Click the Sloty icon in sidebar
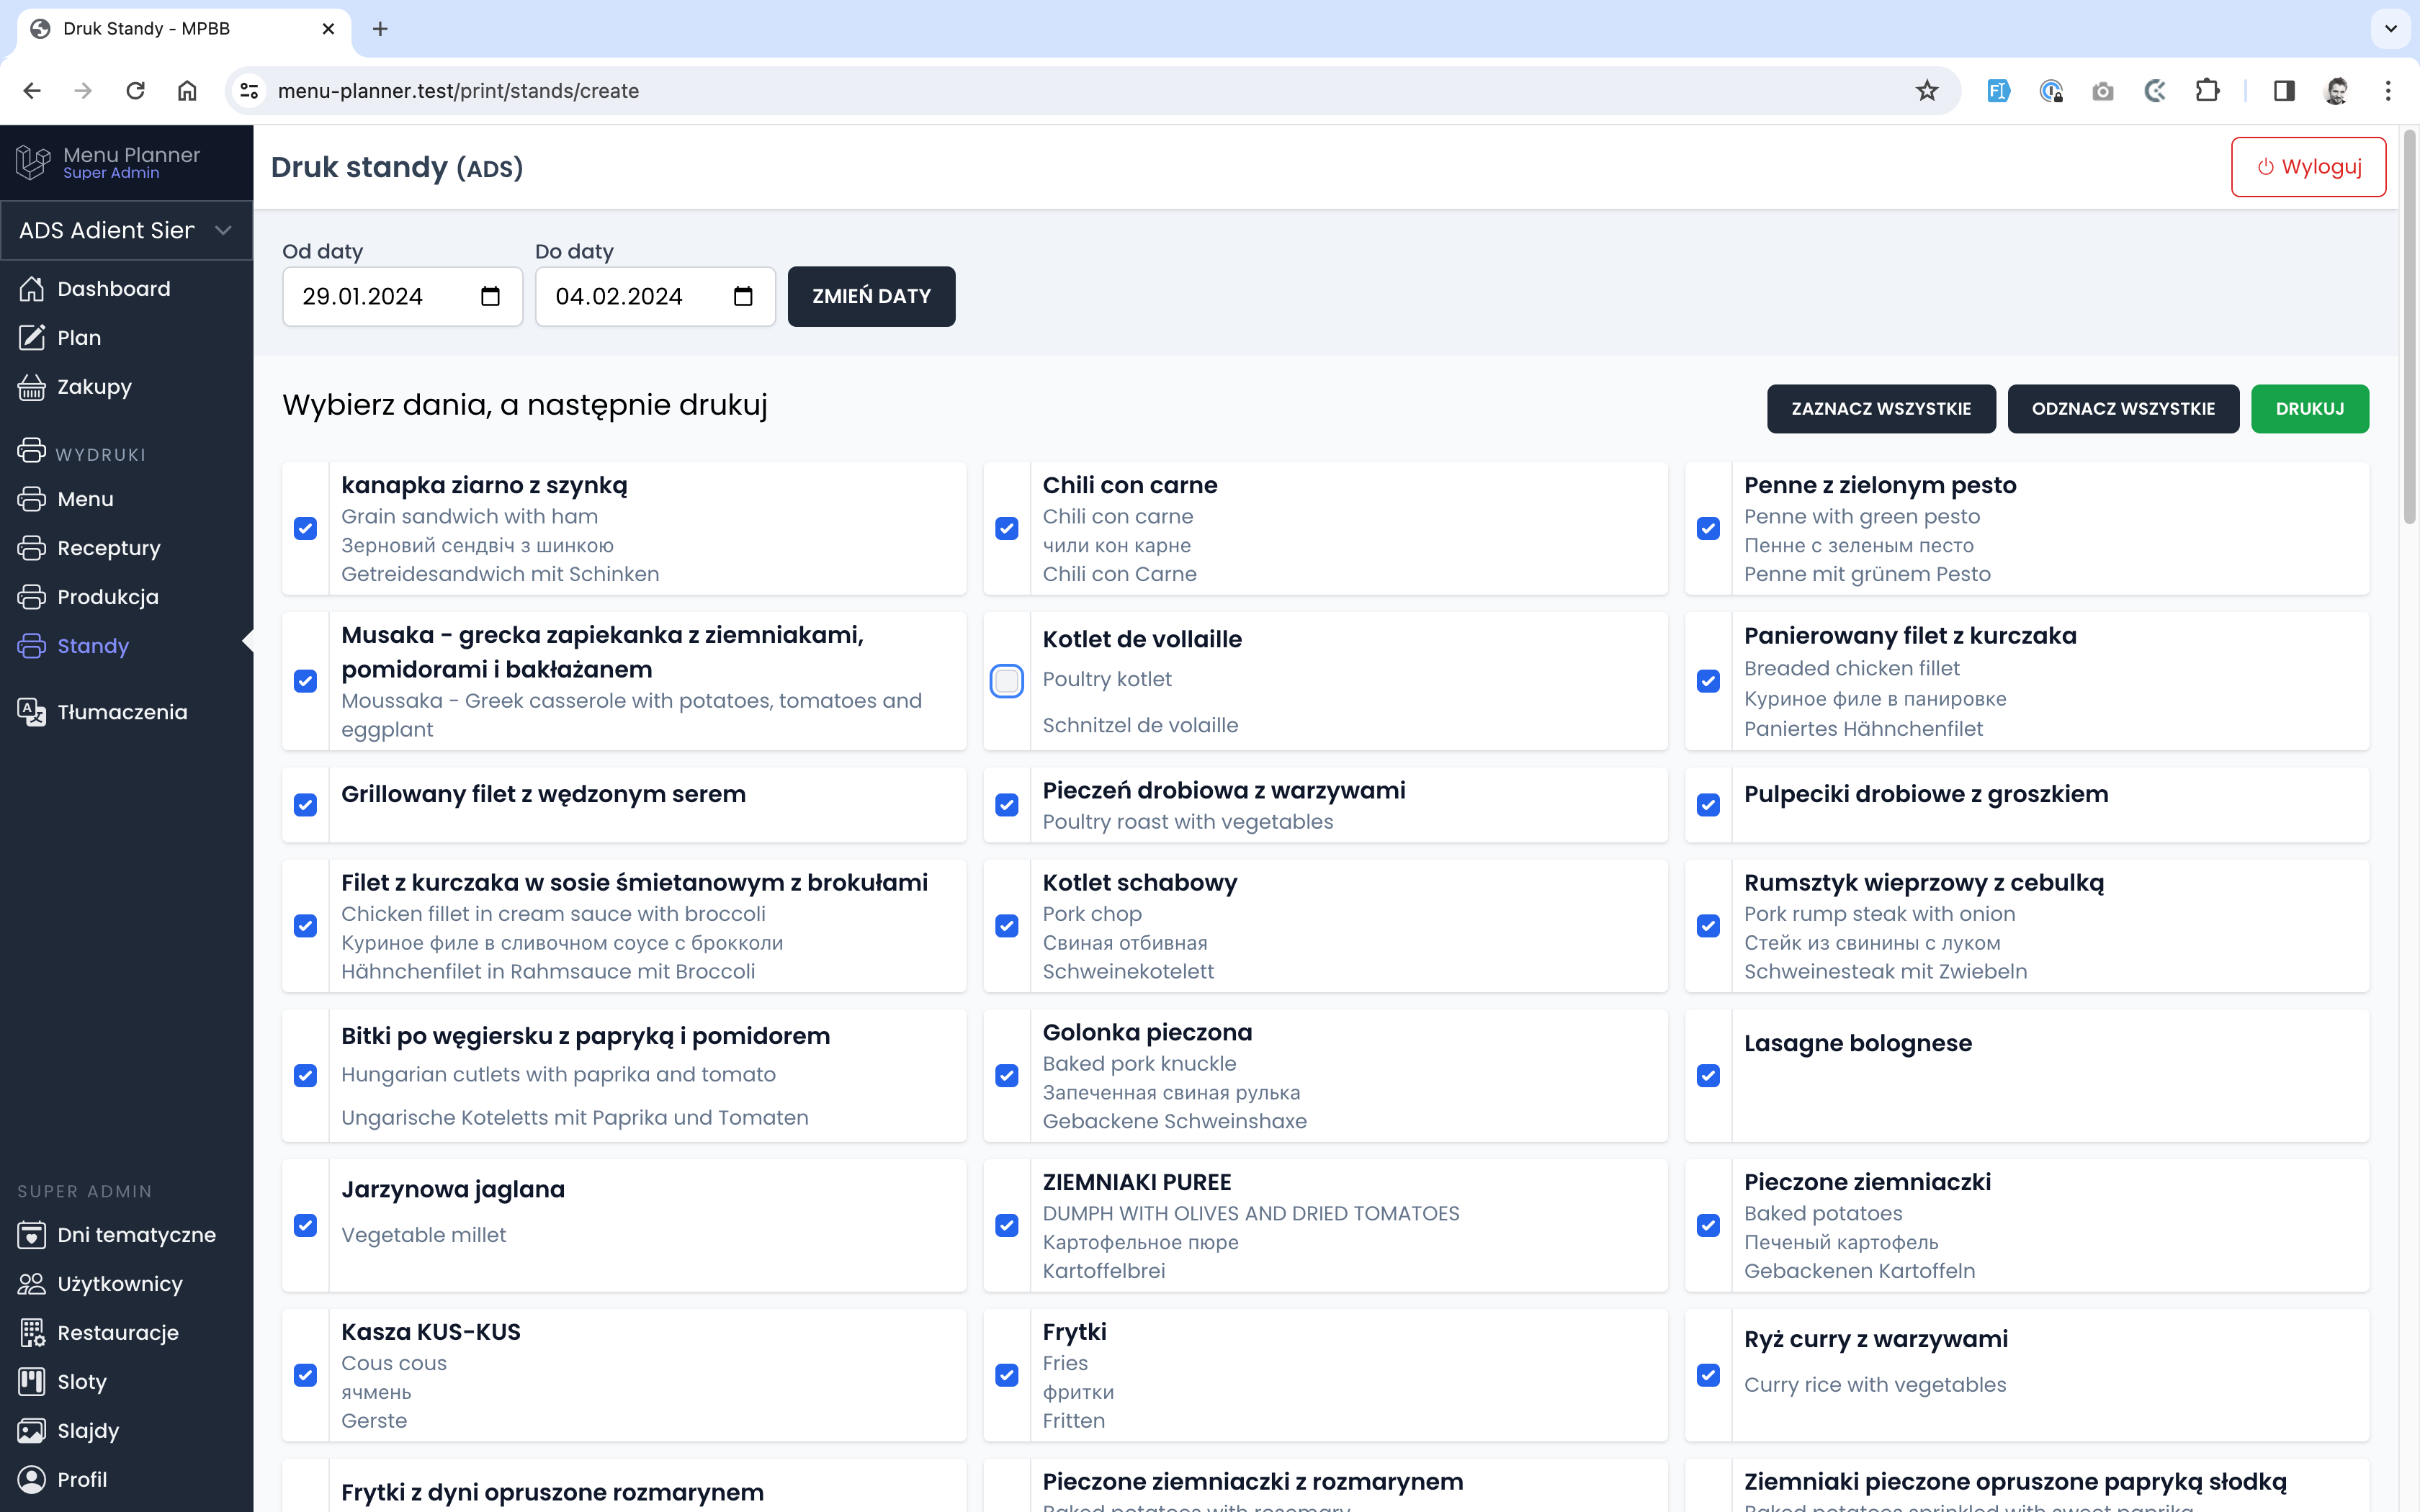The height and width of the screenshot is (1512, 2420). 32,1382
